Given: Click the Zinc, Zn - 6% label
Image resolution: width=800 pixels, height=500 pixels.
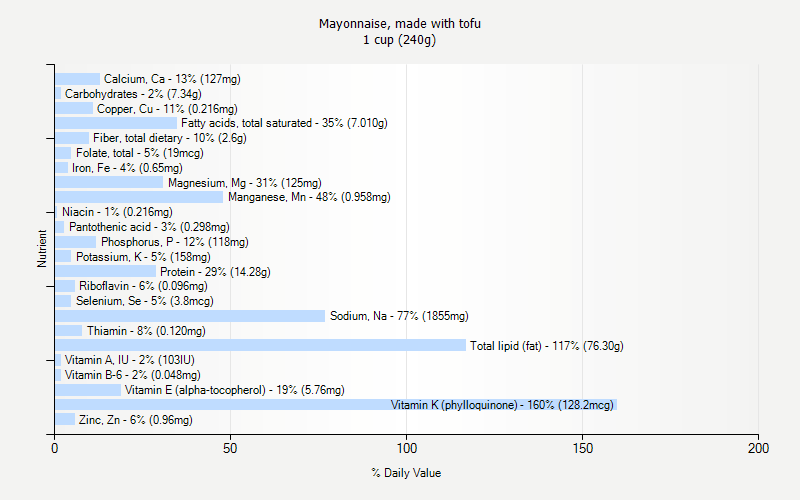Looking at the screenshot, I should (136, 420).
